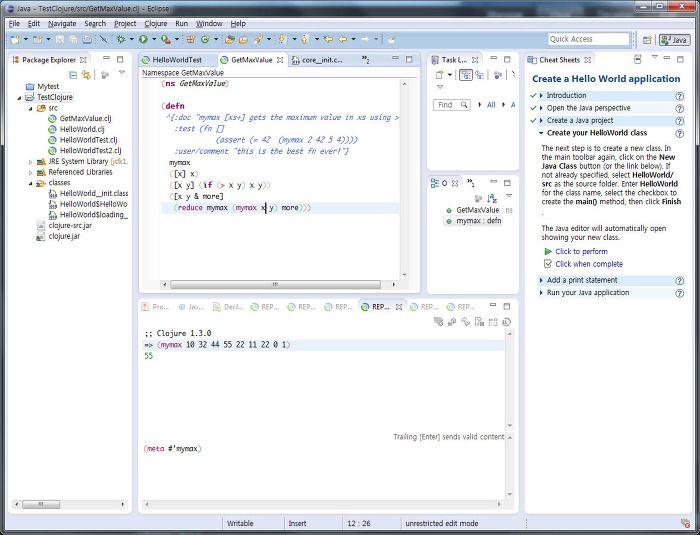700x535 pixels.
Task: Click the New Java Package icon
Action: pyautogui.click(x=191, y=39)
